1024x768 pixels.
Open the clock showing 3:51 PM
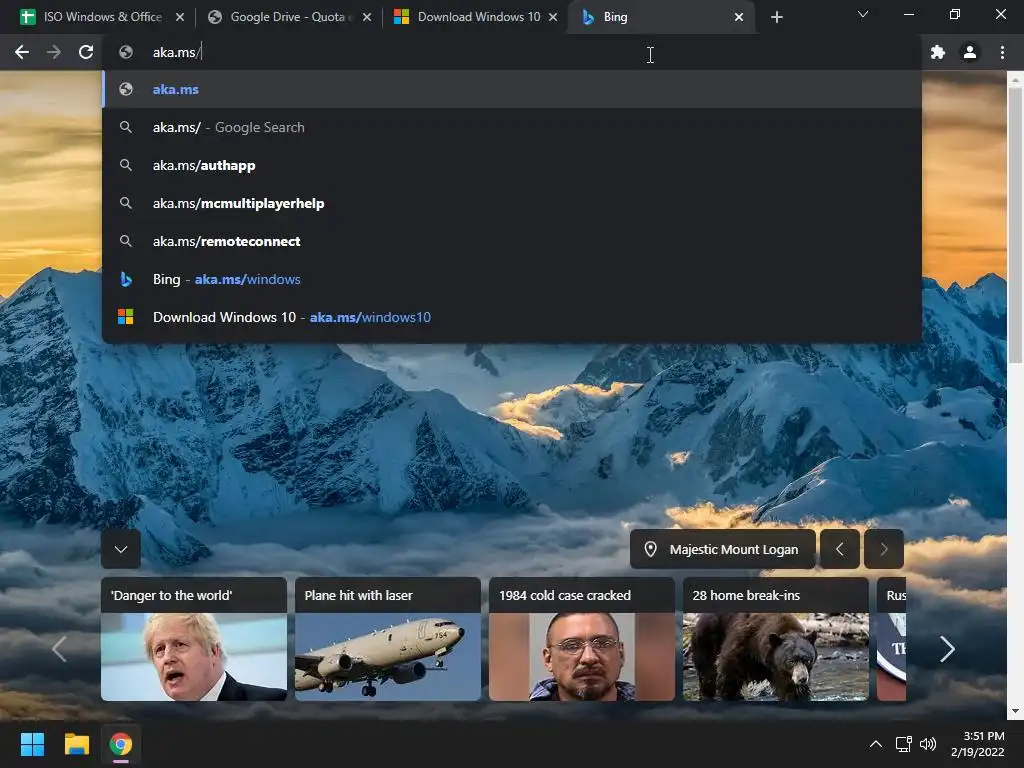[x=978, y=744]
